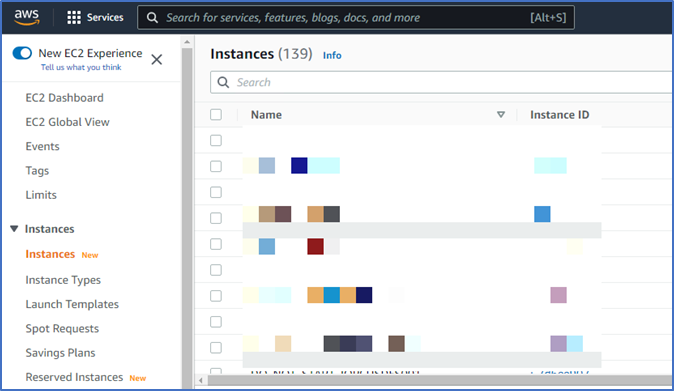Tick the first instance row checkbox
This screenshot has height=391, width=674.
click(x=216, y=141)
